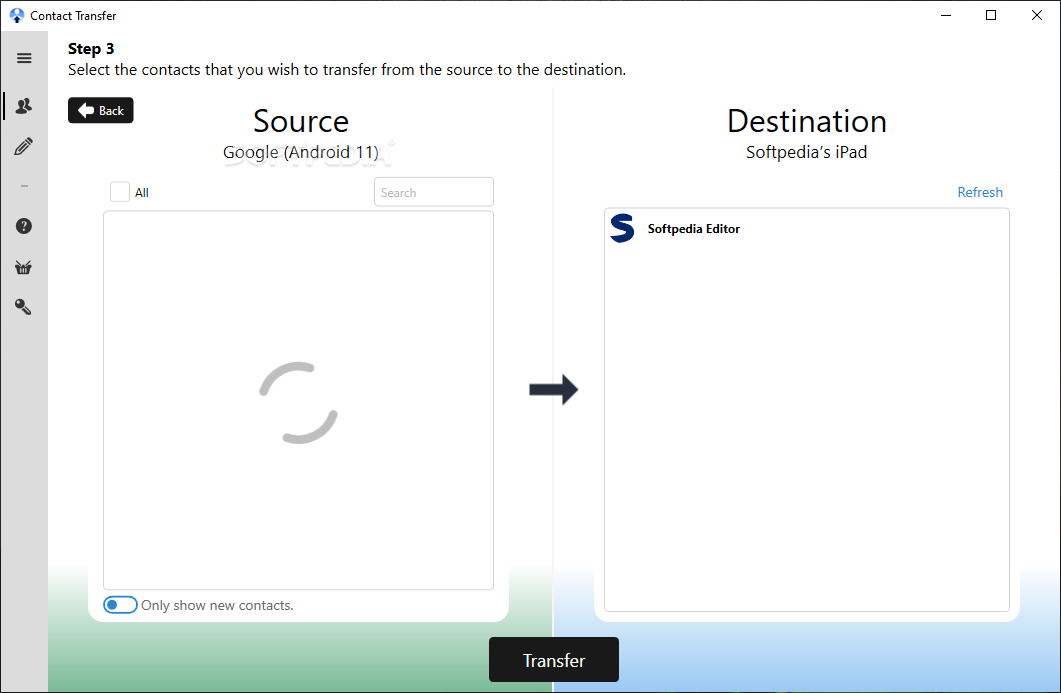Select the contacts icon in sidebar
This screenshot has height=693, width=1061.
[24, 106]
